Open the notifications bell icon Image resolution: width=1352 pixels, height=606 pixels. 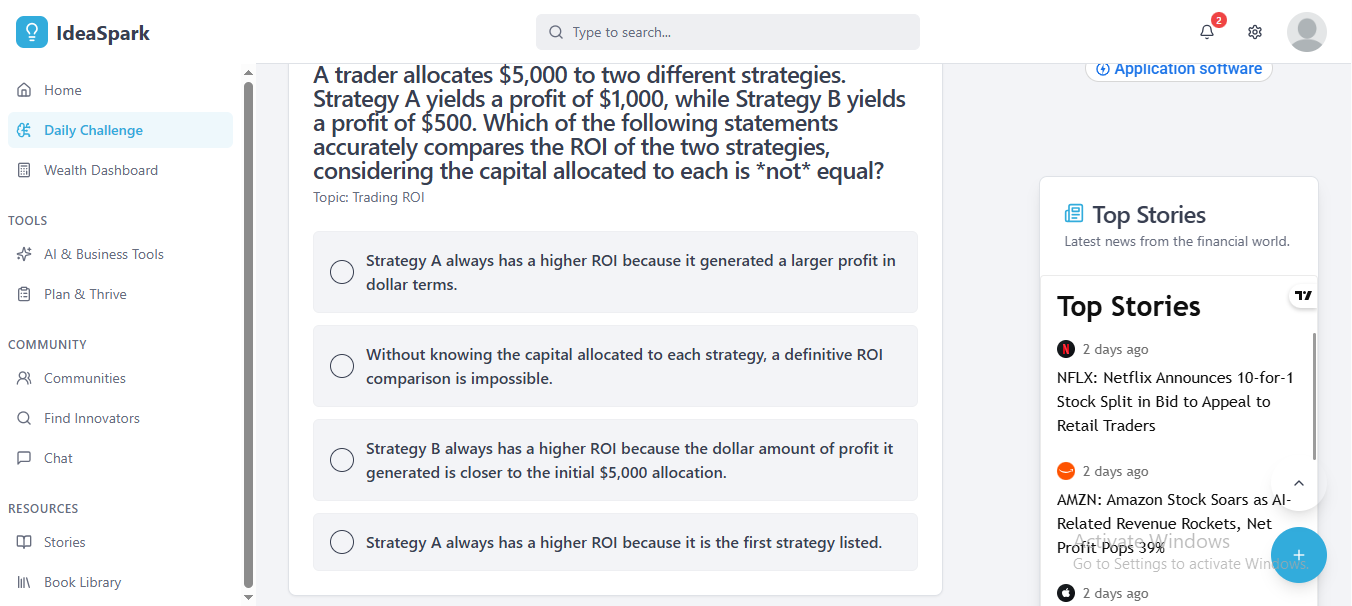pyautogui.click(x=1207, y=32)
